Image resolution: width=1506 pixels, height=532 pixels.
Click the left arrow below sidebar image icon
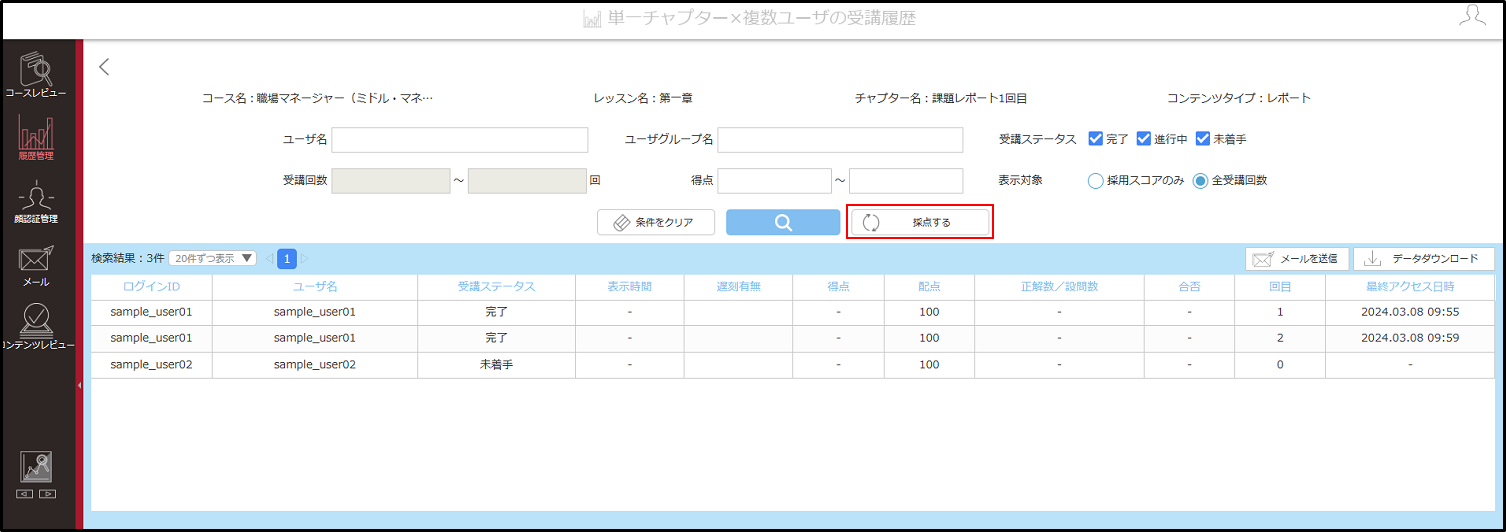pos(25,494)
